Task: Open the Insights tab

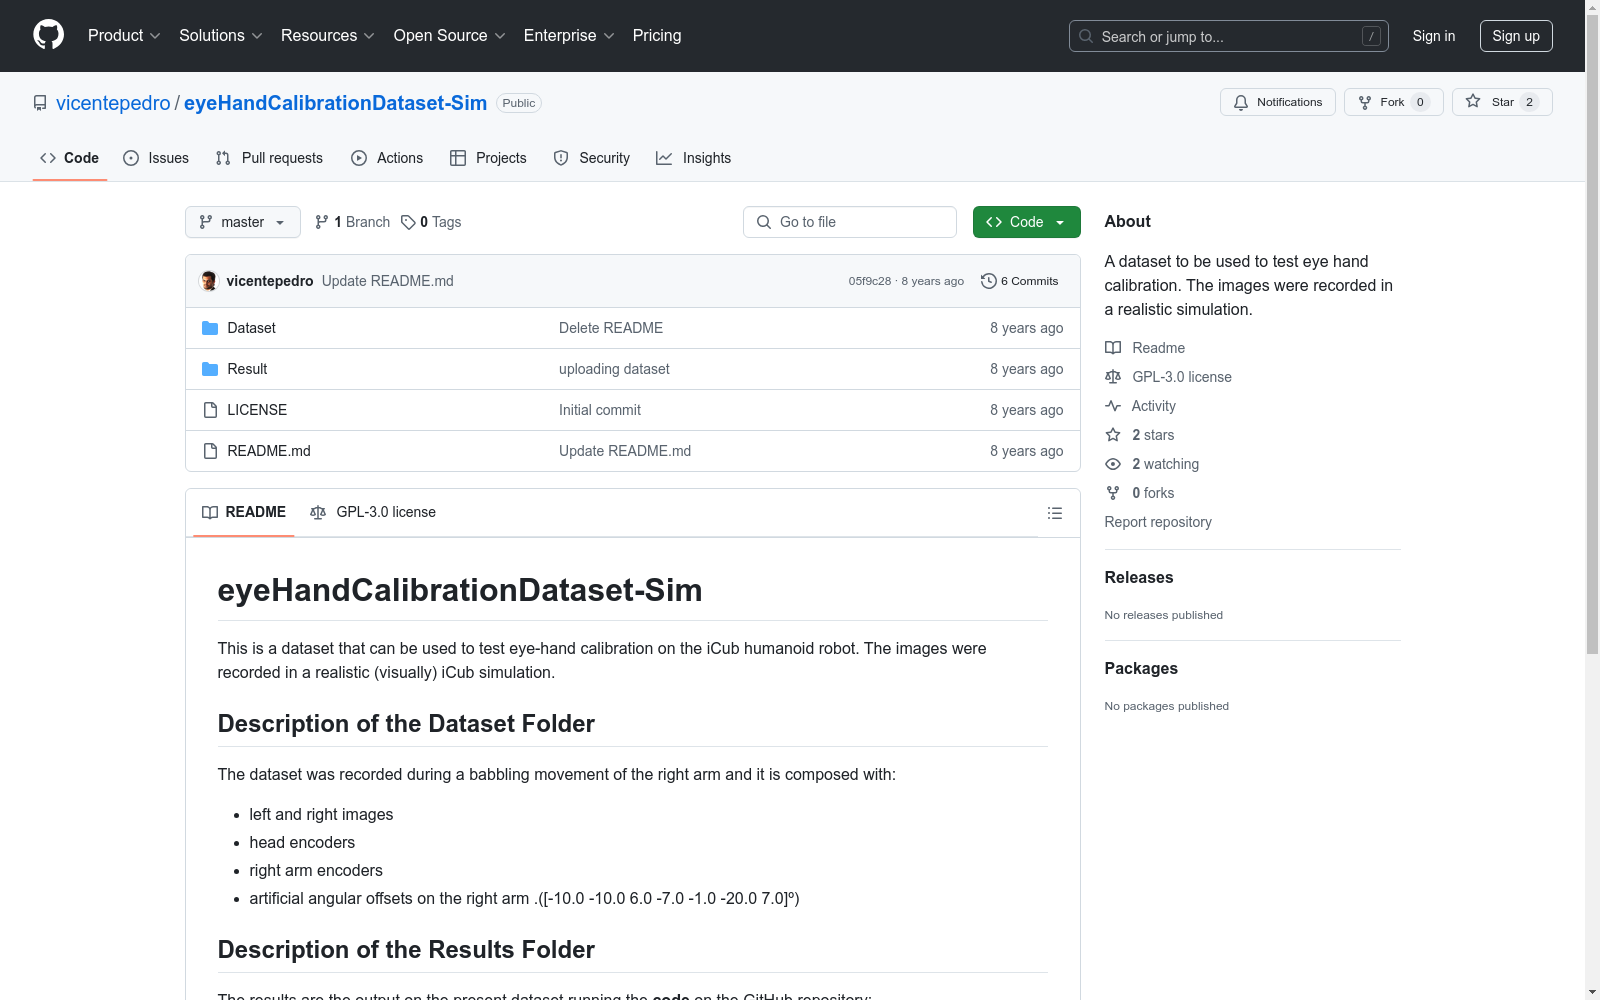Action: (x=694, y=158)
